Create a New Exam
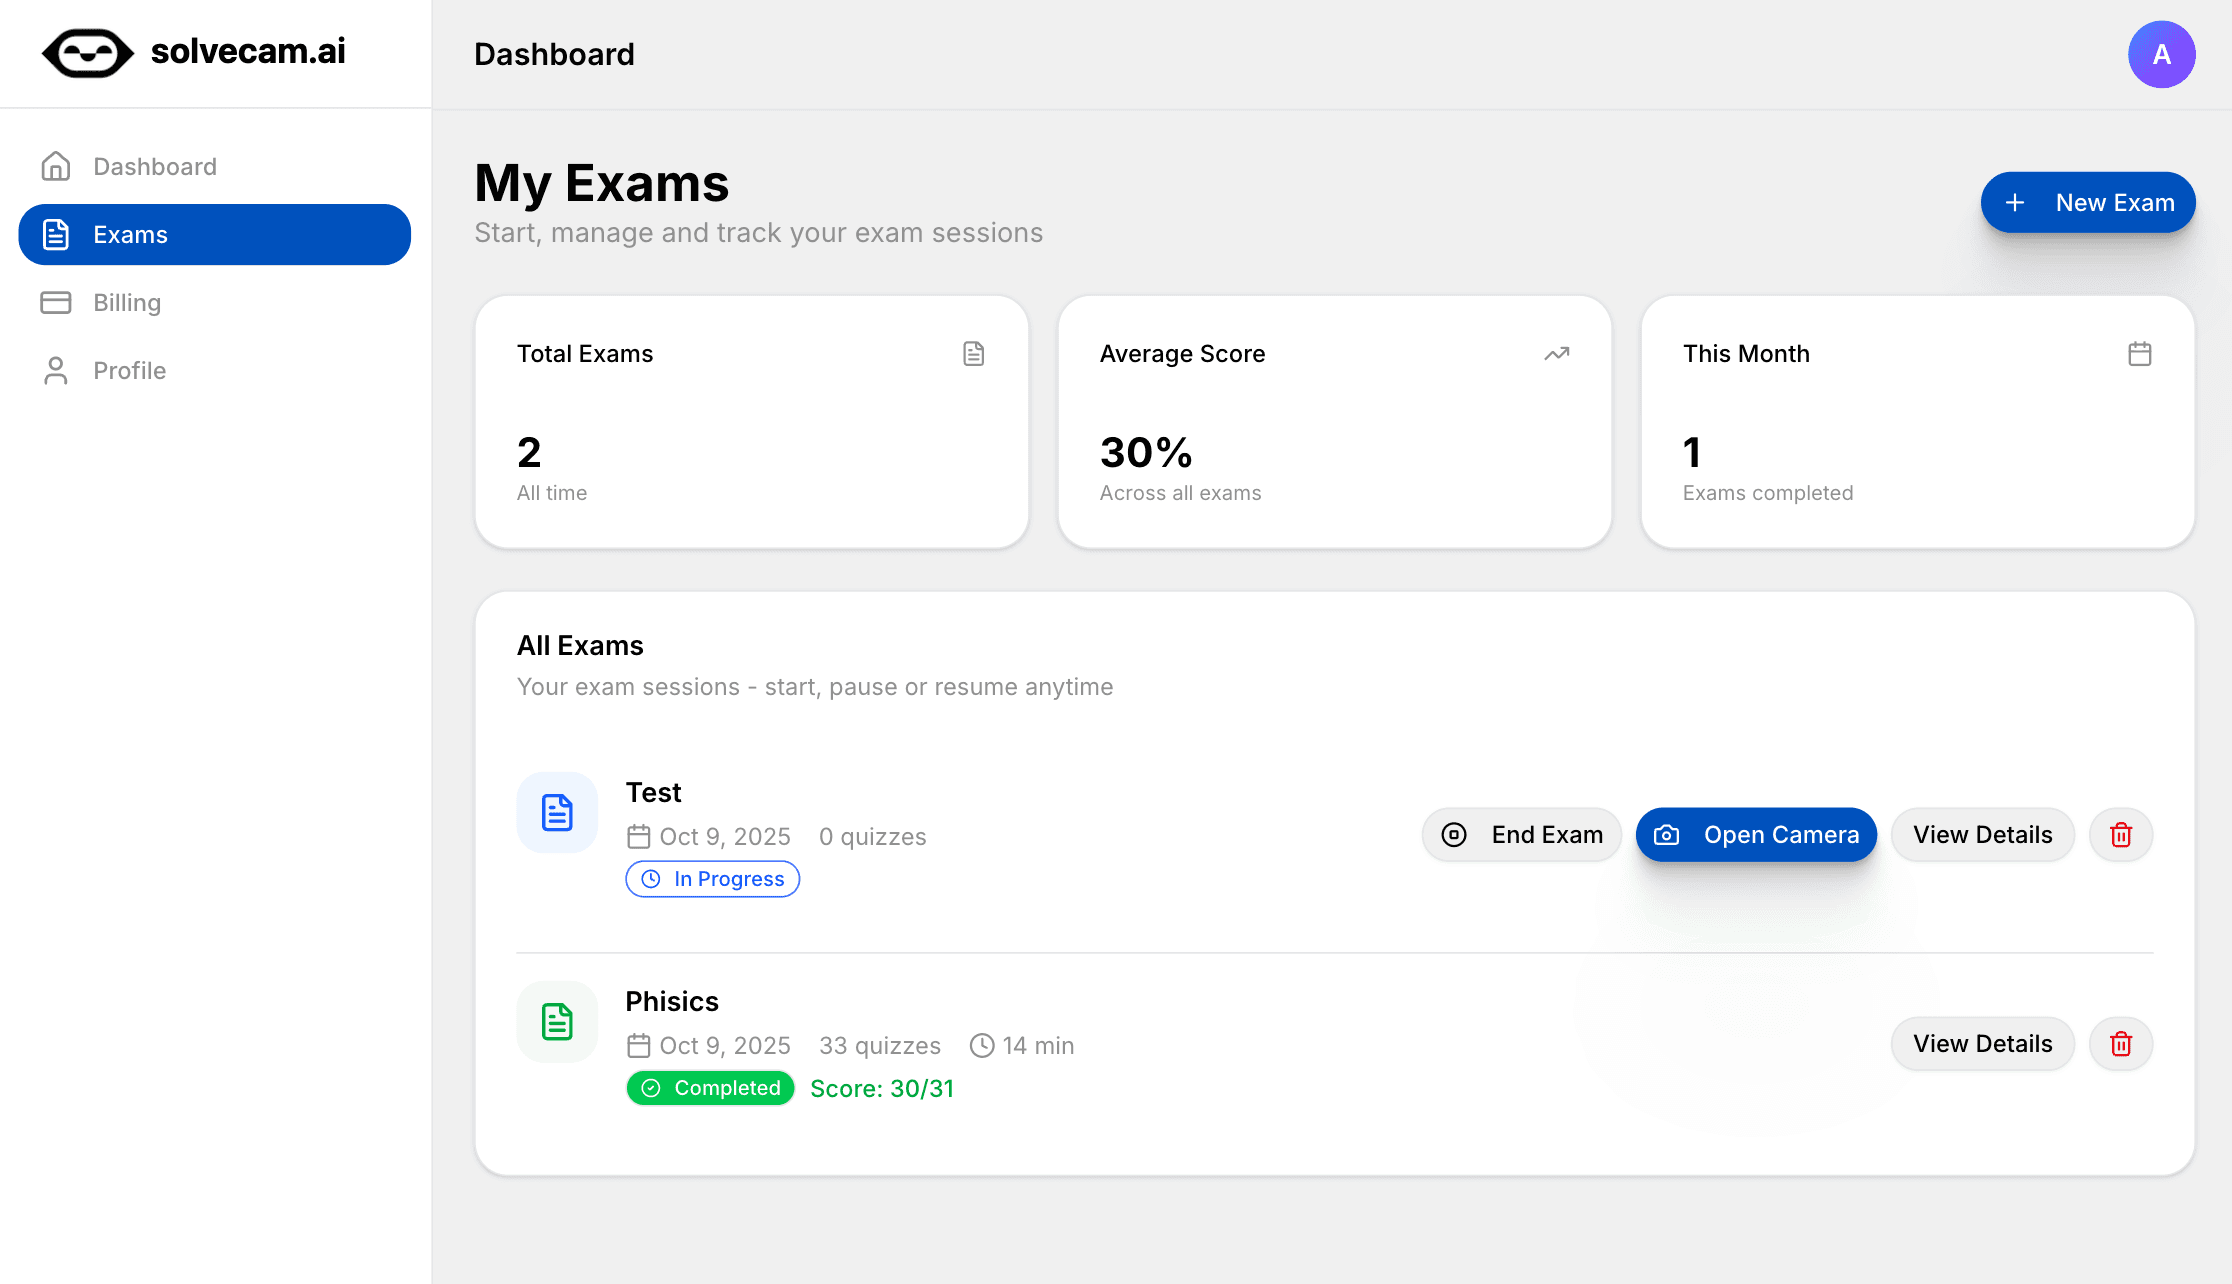The width and height of the screenshot is (2232, 1284). point(2087,203)
